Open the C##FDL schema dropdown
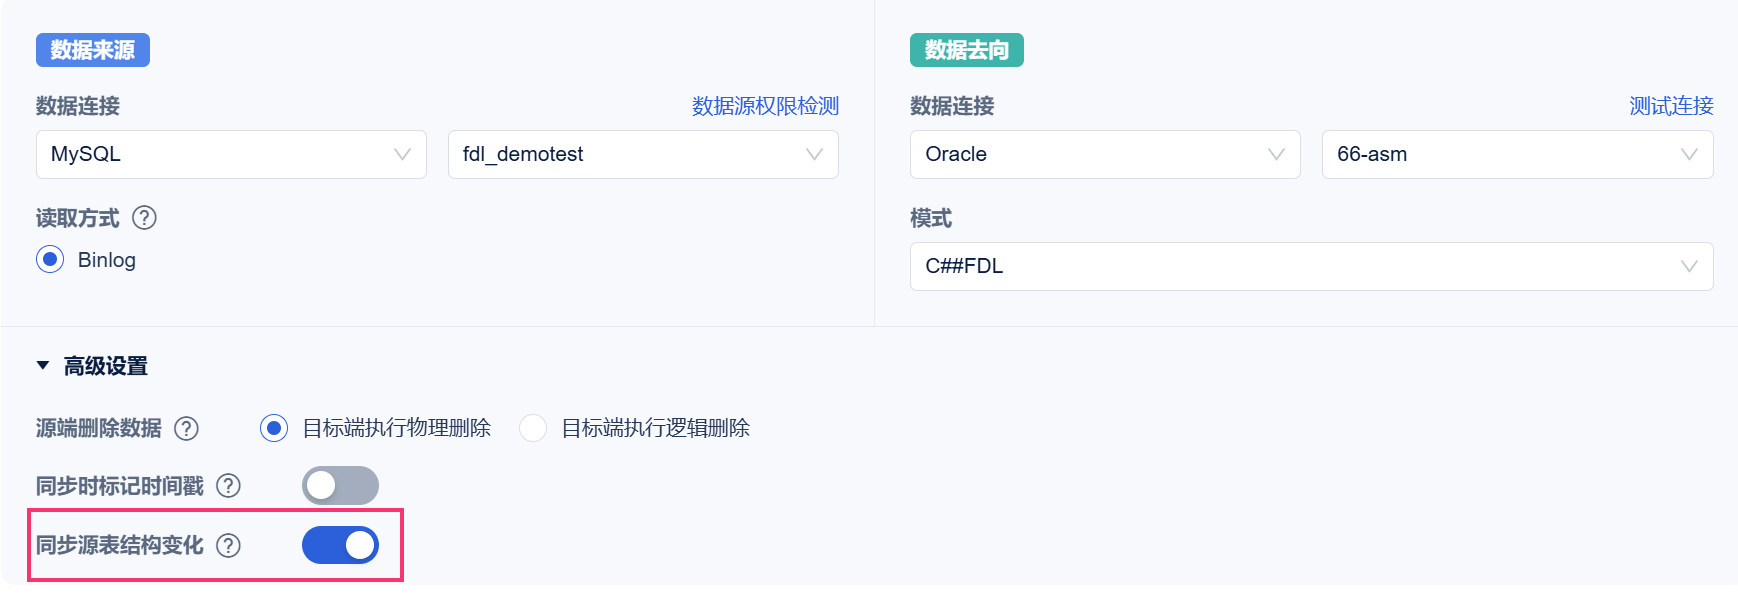1738x594 pixels. [x=1311, y=267]
